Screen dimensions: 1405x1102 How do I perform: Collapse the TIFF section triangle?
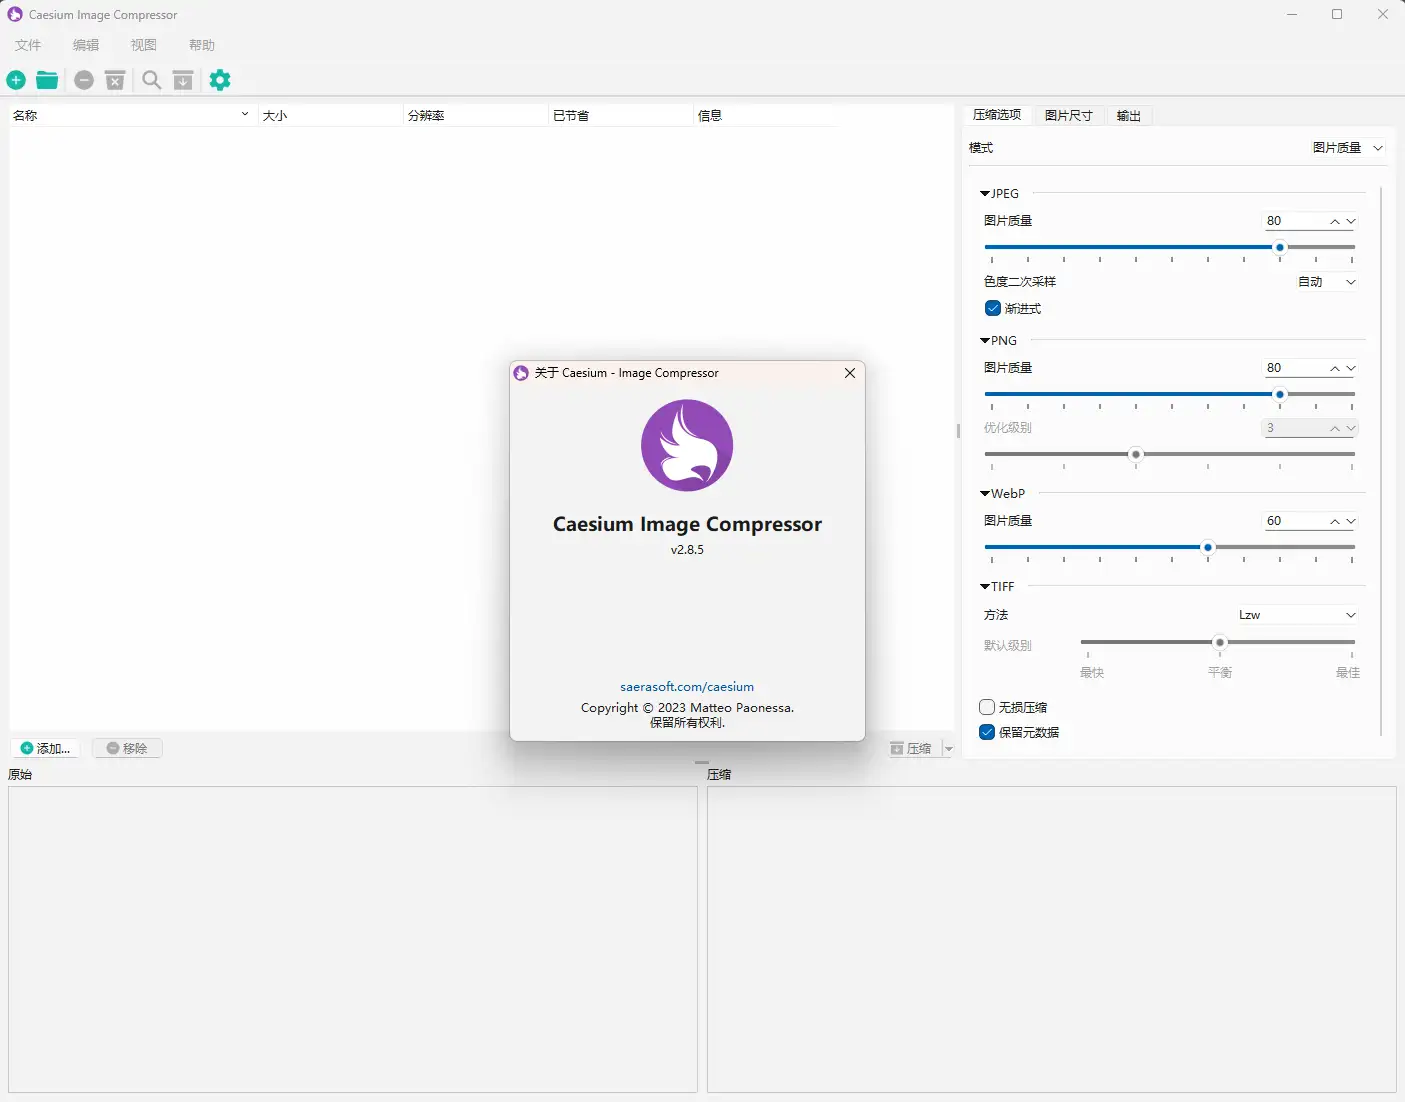click(985, 587)
